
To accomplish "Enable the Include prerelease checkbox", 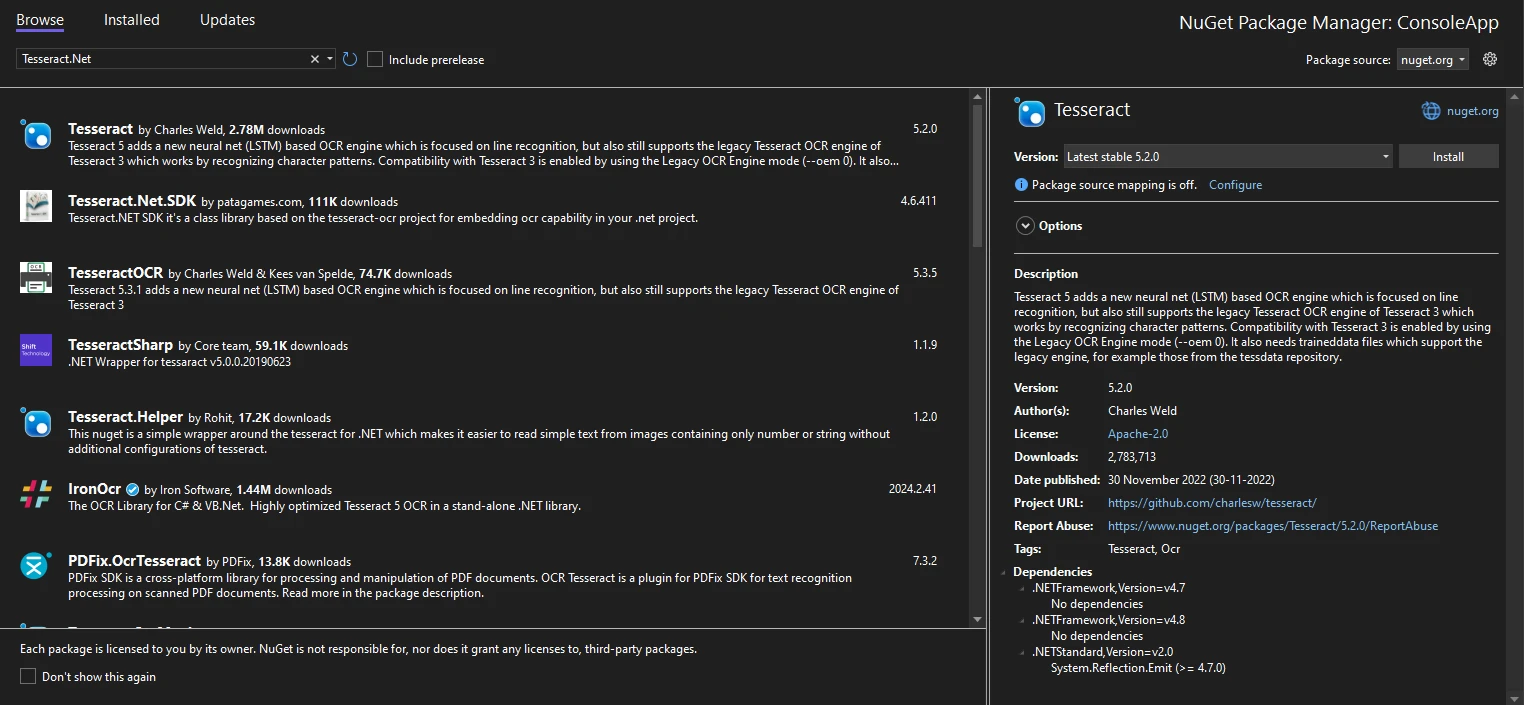I will point(375,60).
